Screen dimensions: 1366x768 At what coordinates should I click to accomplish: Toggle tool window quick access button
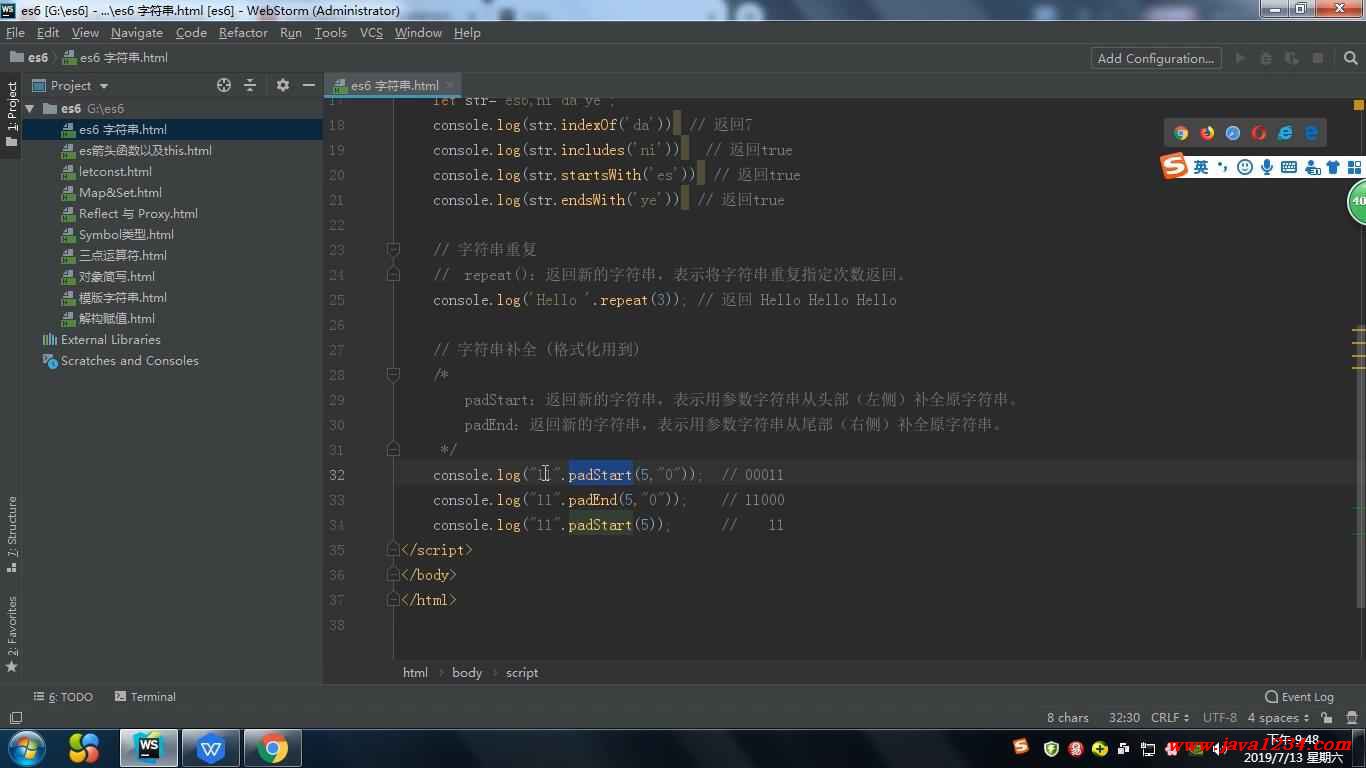(x=15, y=718)
